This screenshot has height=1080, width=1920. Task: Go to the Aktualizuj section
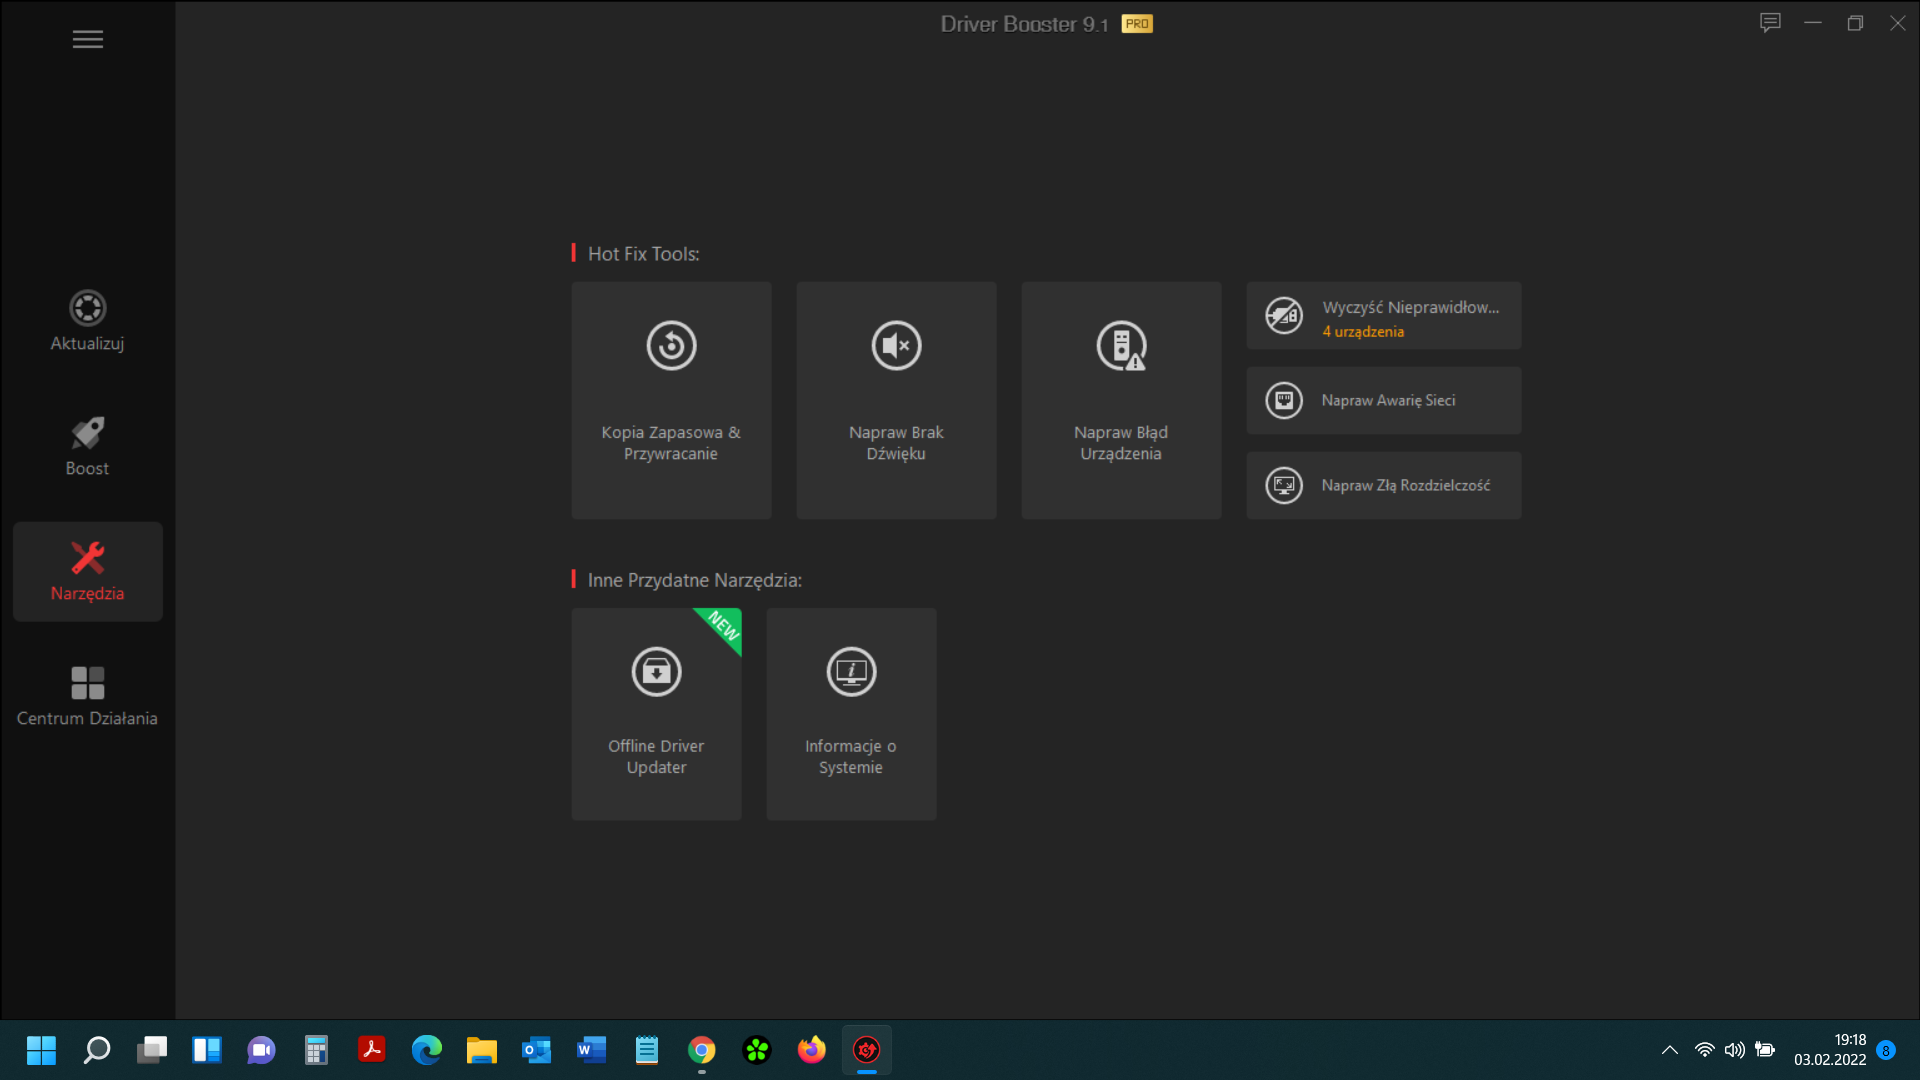pyautogui.click(x=88, y=321)
